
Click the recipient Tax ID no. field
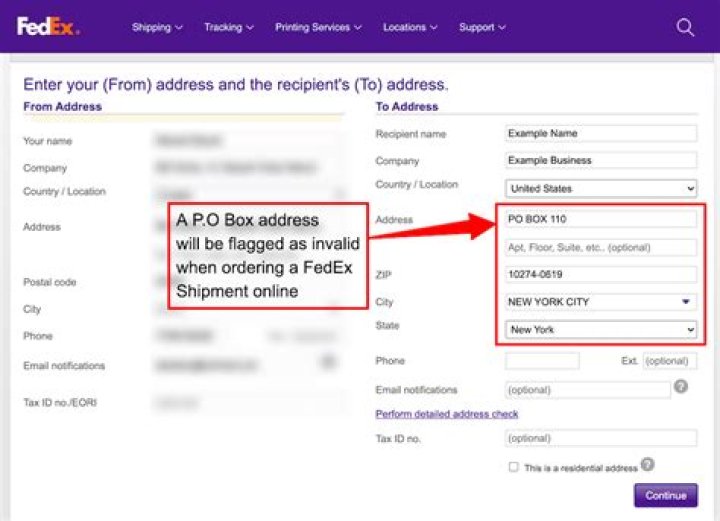pyautogui.click(x=601, y=438)
